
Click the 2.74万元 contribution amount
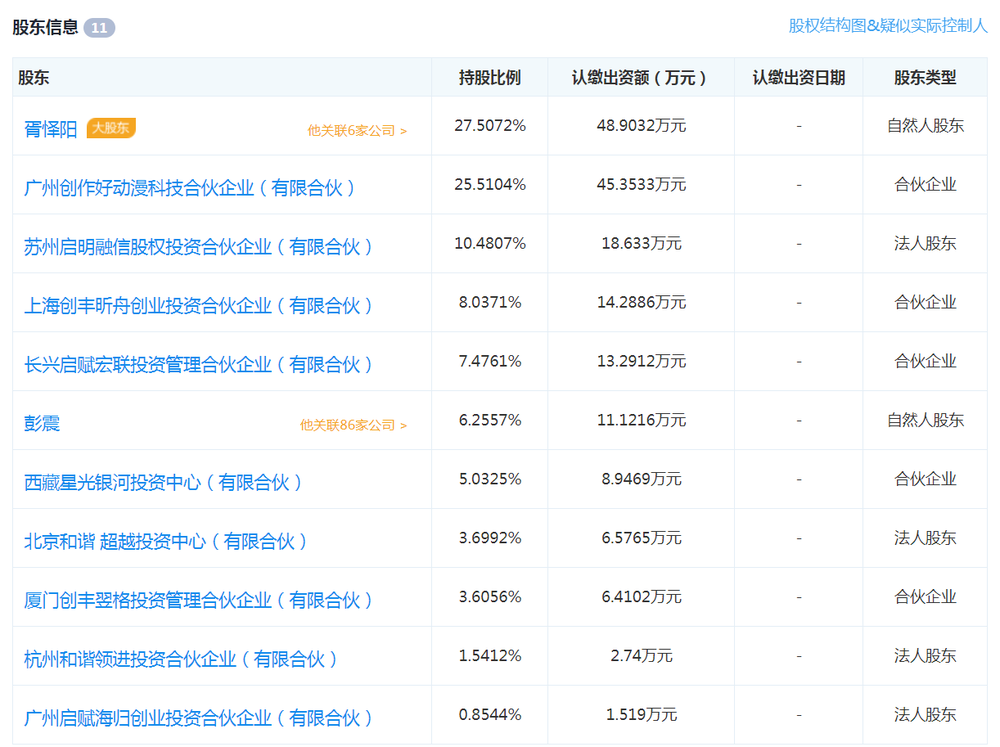pyautogui.click(x=641, y=656)
